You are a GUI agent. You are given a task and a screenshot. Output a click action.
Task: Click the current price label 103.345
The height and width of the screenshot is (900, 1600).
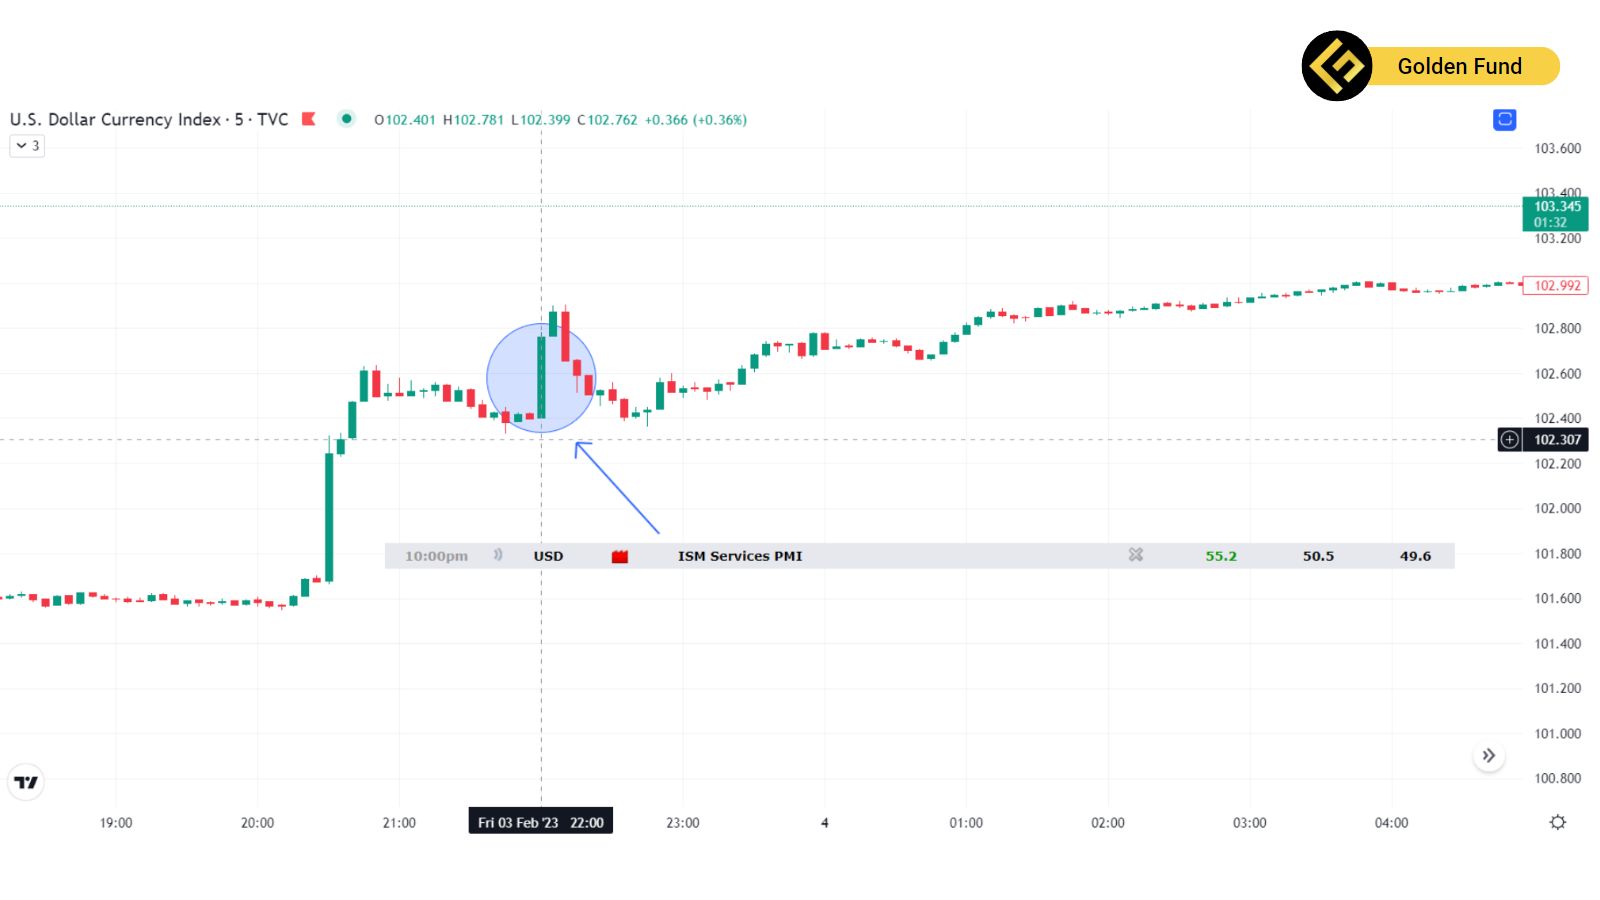point(1555,214)
